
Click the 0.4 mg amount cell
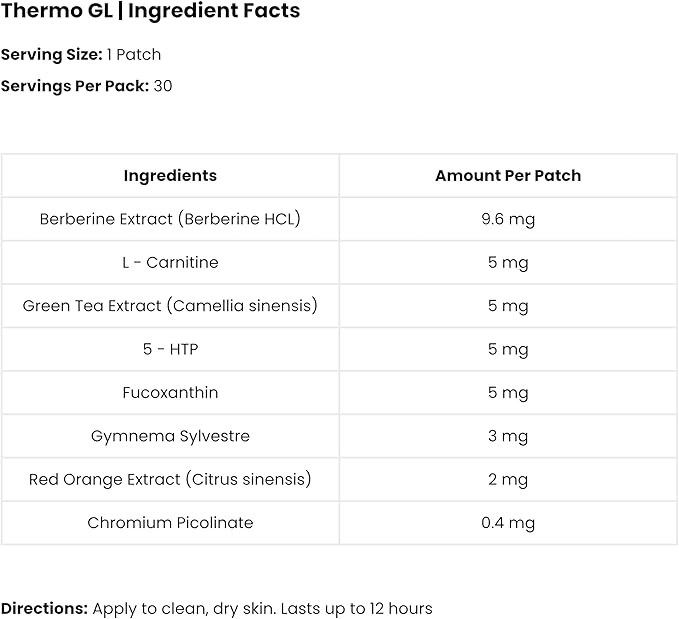click(508, 523)
